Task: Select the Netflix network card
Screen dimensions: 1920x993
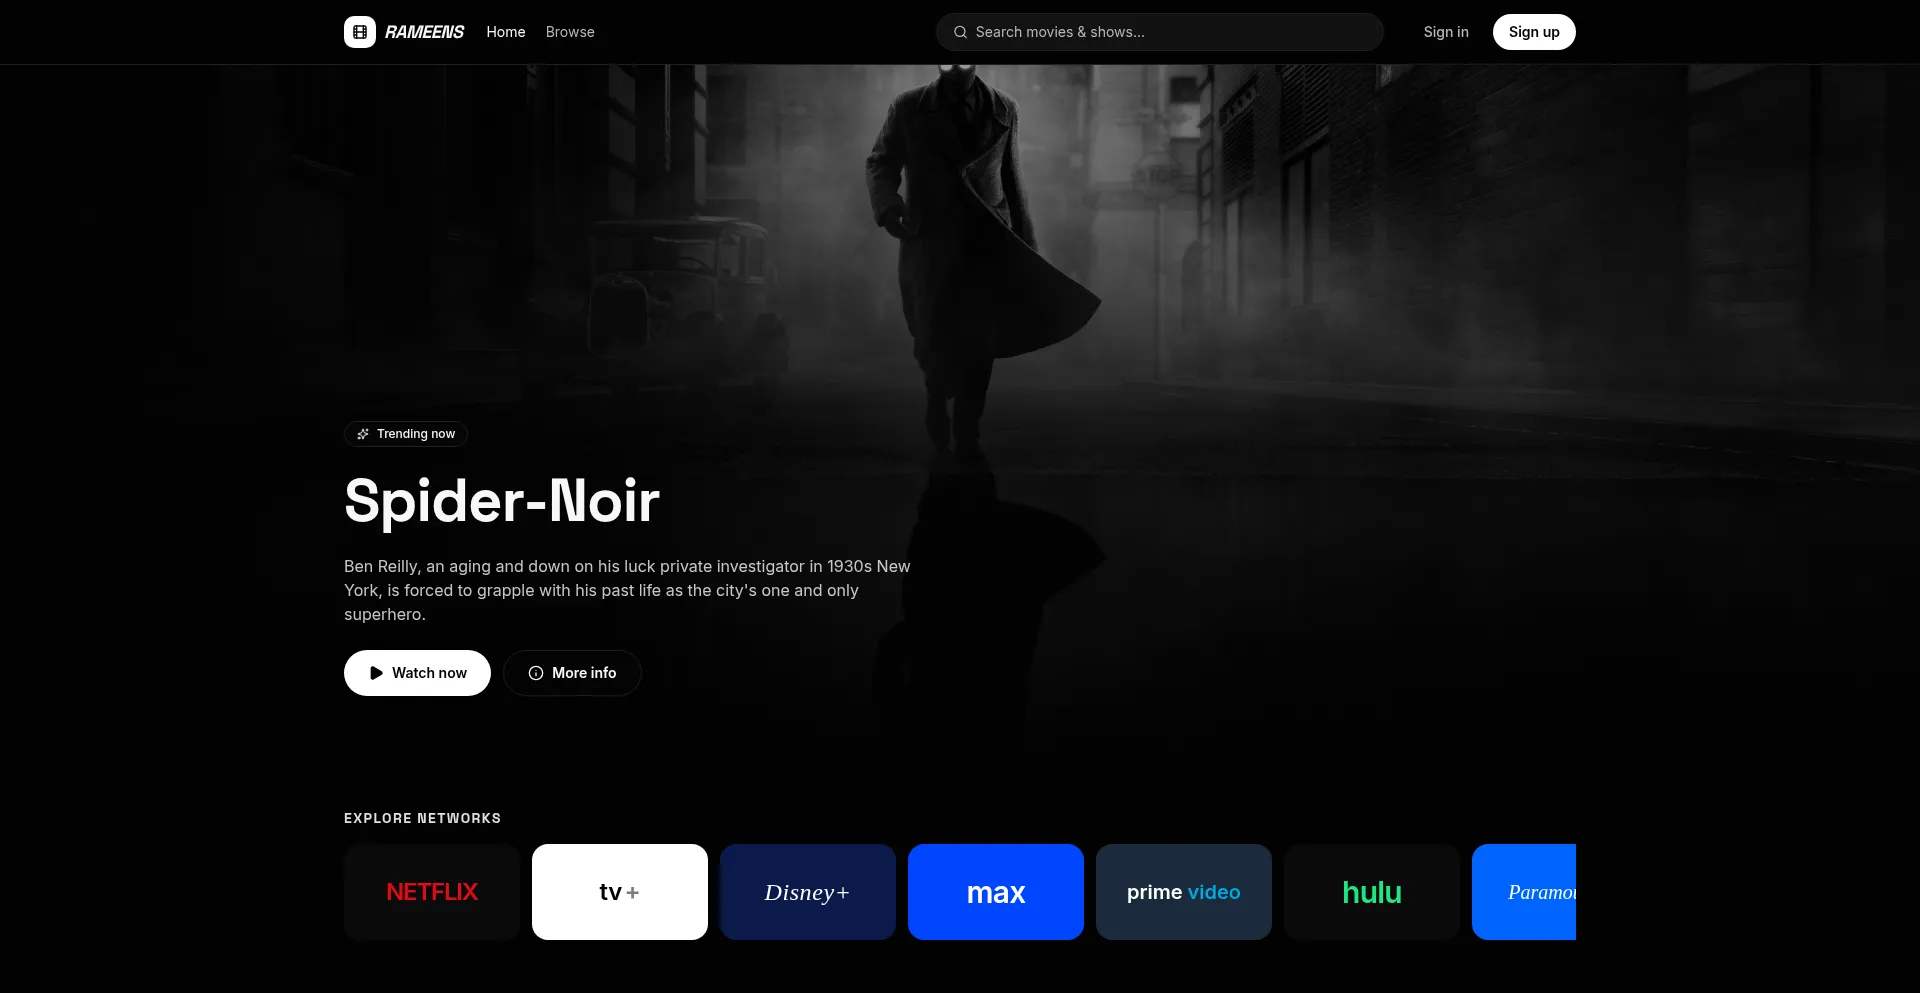Action: tap(432, 892)
